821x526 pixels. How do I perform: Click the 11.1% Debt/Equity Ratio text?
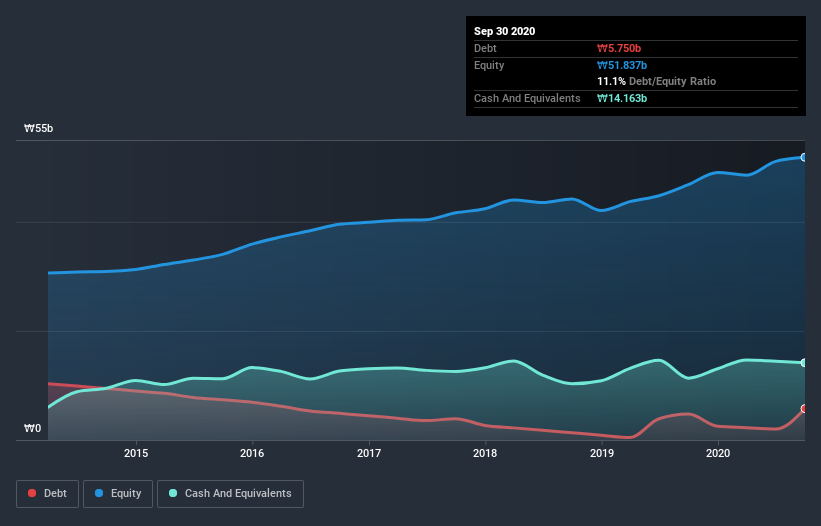point(657,82)
